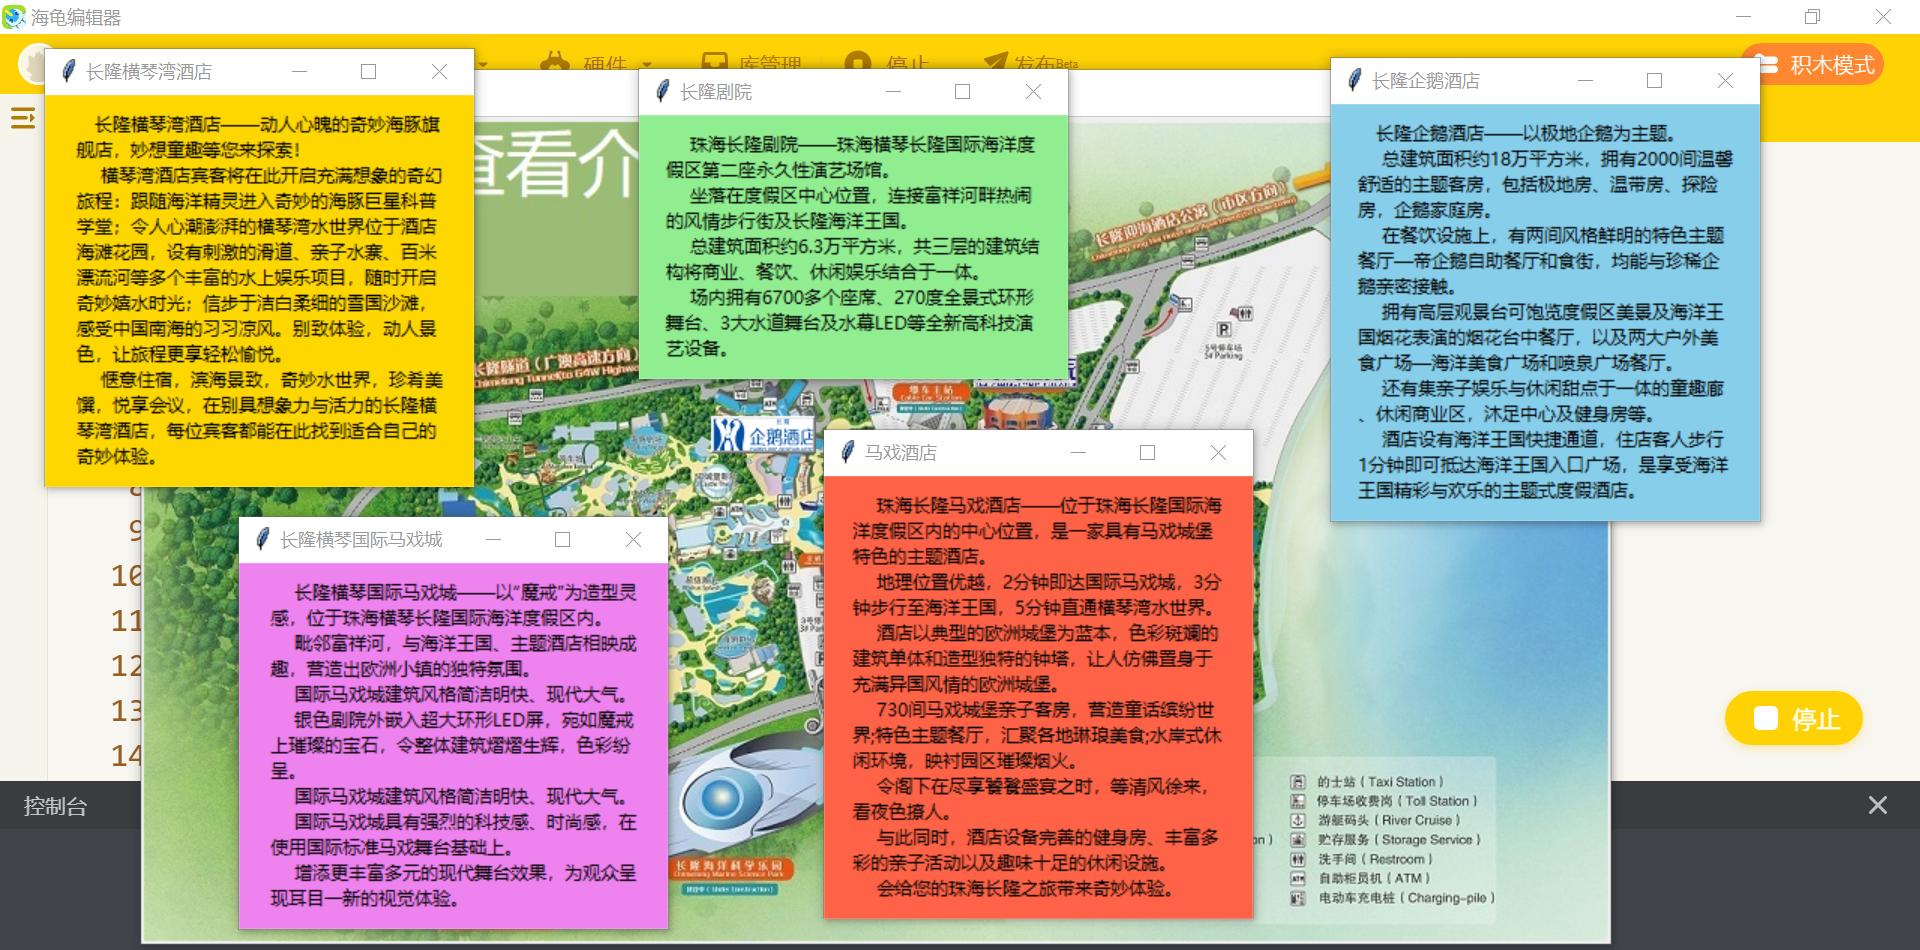Close the 长隆横琴湾酒店 window

point(439,72)
